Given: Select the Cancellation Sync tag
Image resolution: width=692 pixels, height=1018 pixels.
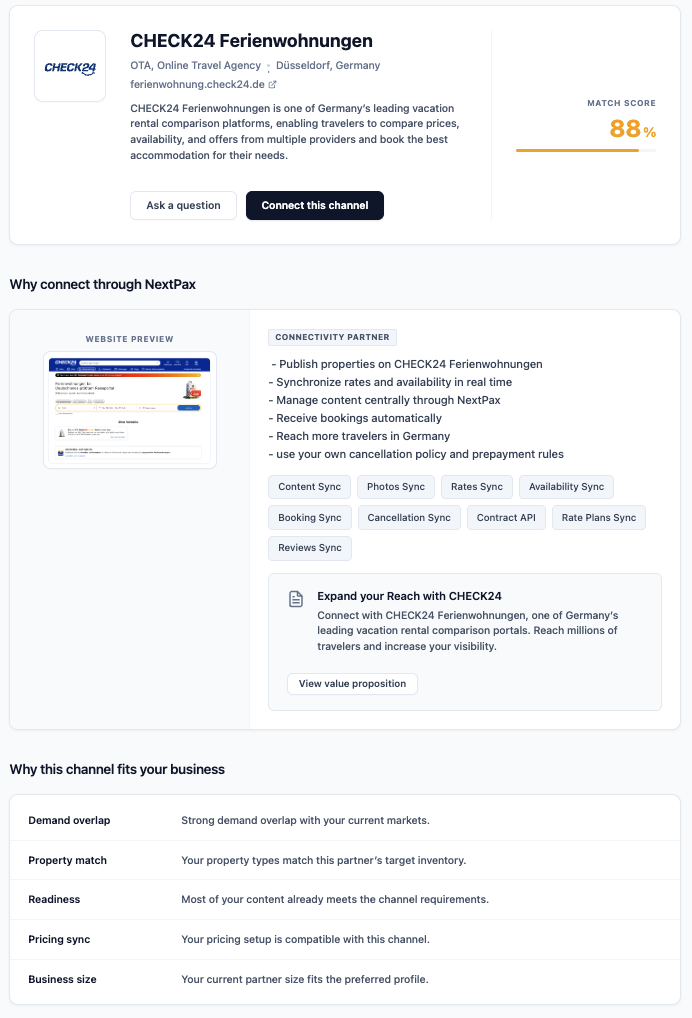Looking at the screenshot, I should pyautogui.click(x=409, y=517).
